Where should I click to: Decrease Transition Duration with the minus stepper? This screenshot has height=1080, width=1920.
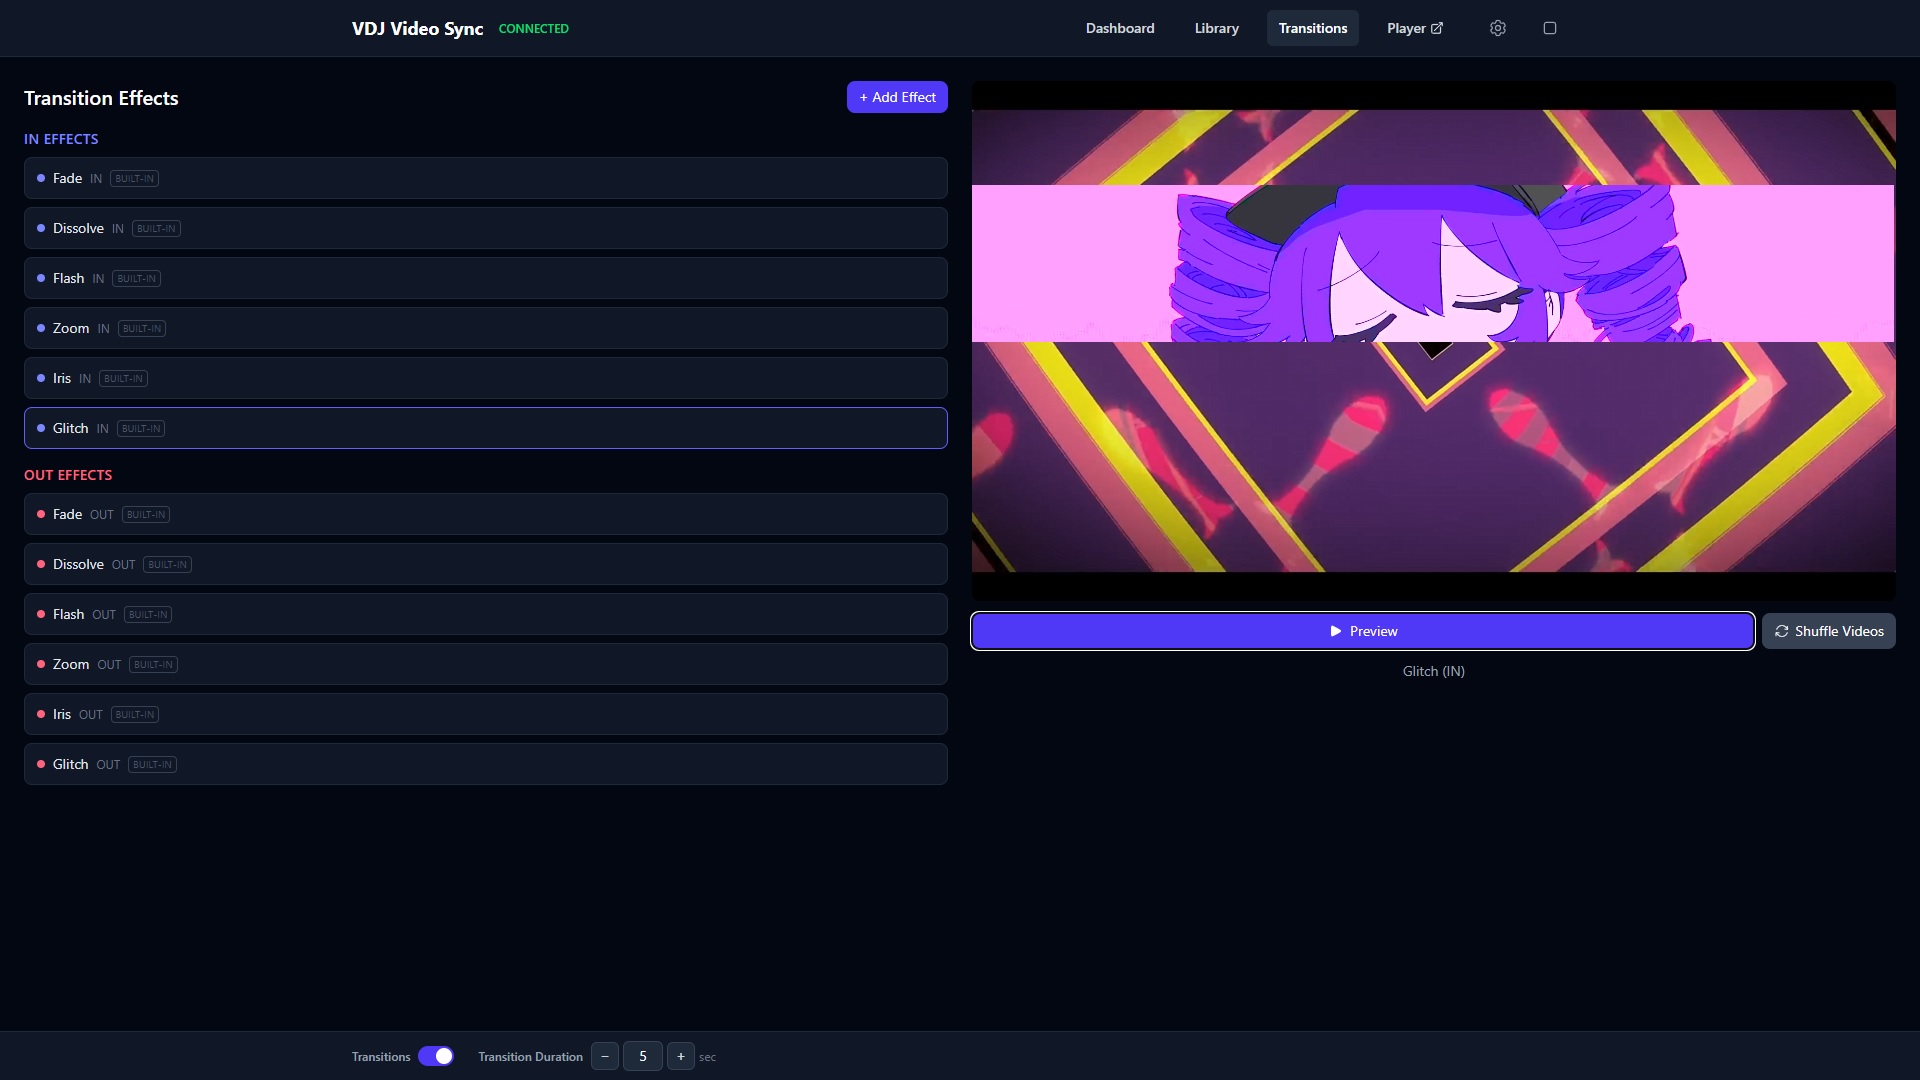coord(604,1056)
